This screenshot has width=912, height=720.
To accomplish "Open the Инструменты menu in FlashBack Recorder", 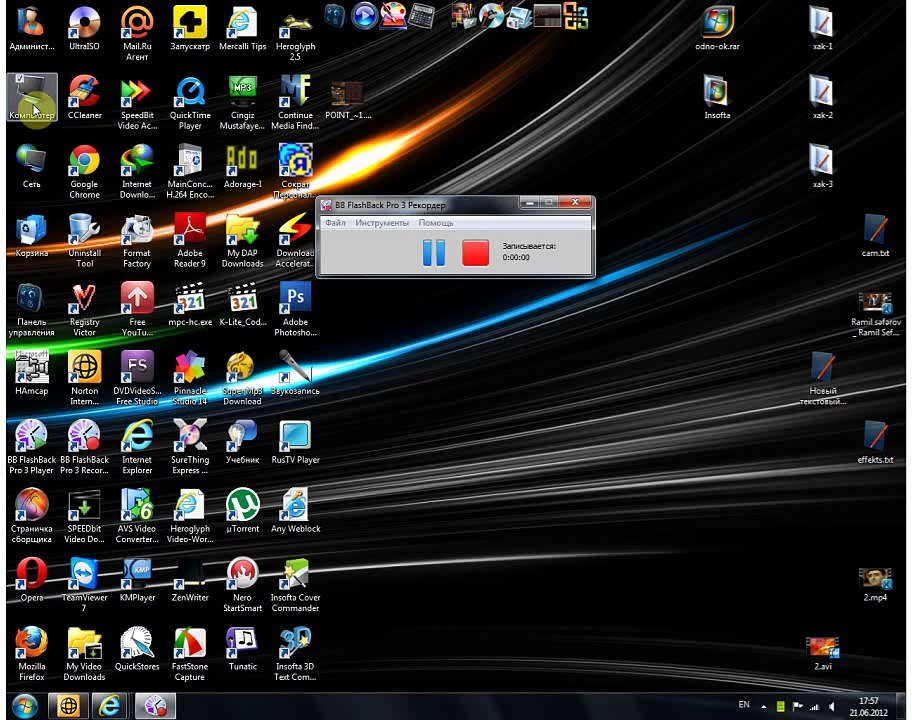I will coord(382,223).
